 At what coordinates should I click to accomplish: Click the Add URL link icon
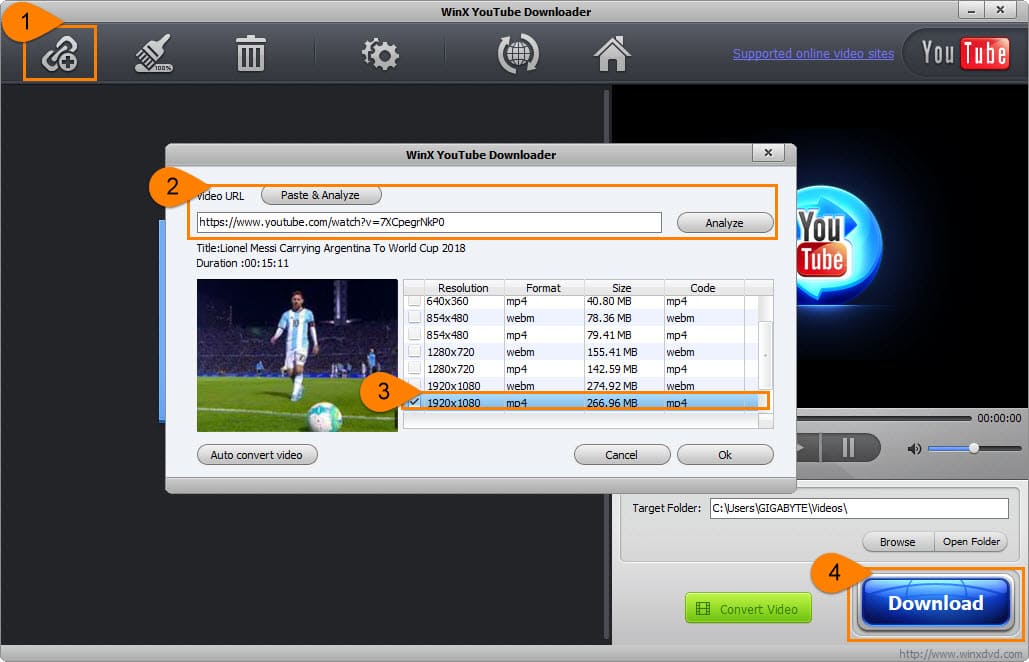coord(60,54)
